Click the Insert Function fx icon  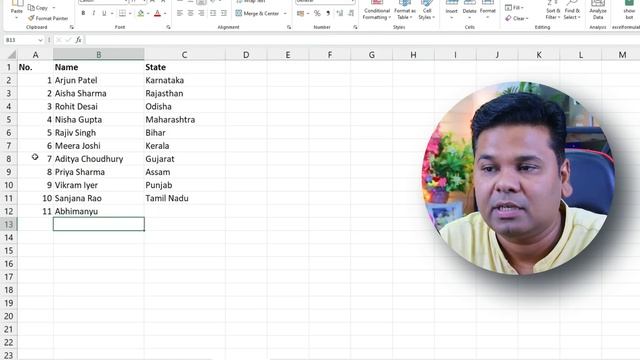(78, 40)
